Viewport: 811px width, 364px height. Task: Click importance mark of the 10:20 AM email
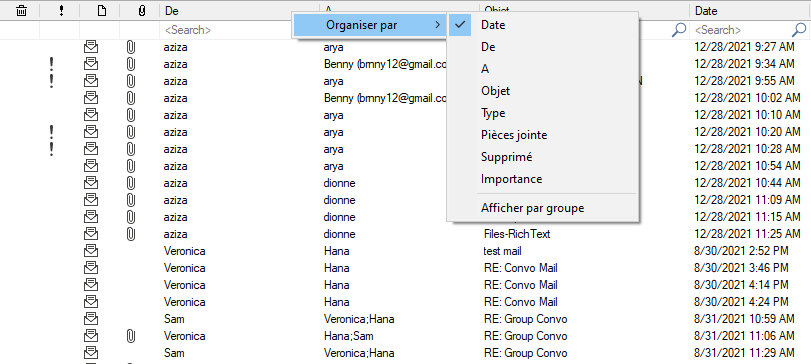(51, 132)
